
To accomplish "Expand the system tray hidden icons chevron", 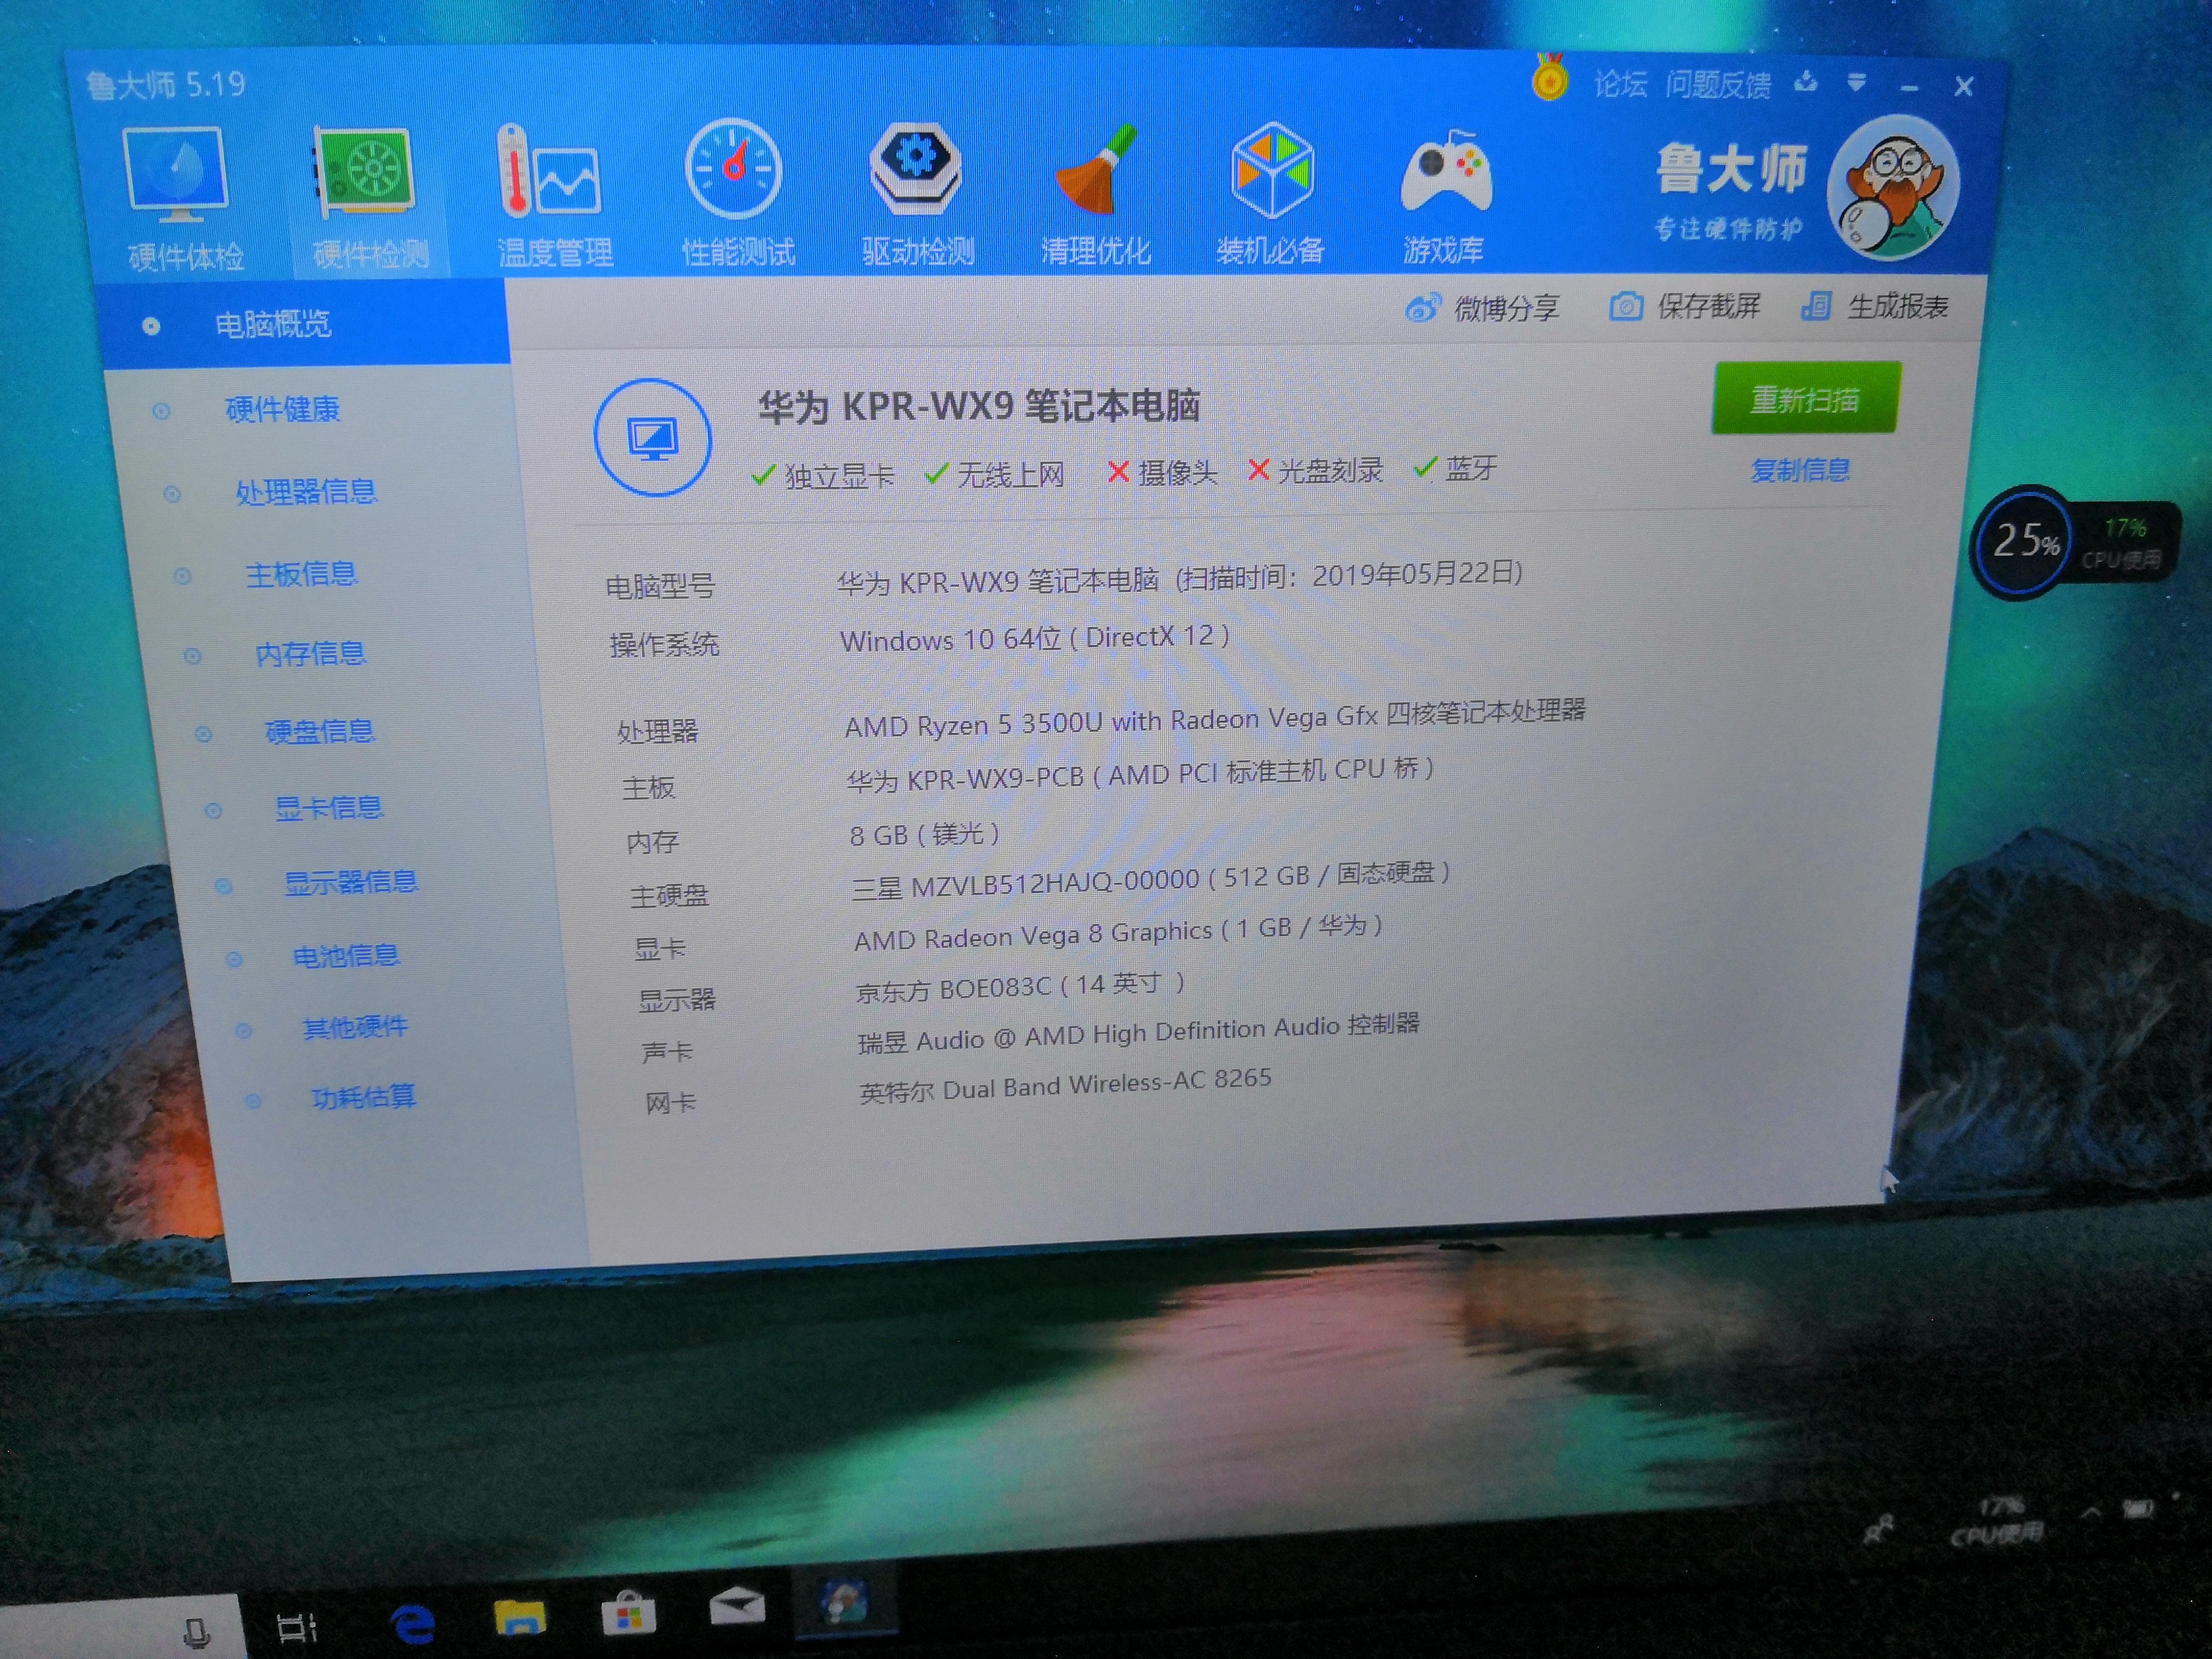I will [2091, 1513].
